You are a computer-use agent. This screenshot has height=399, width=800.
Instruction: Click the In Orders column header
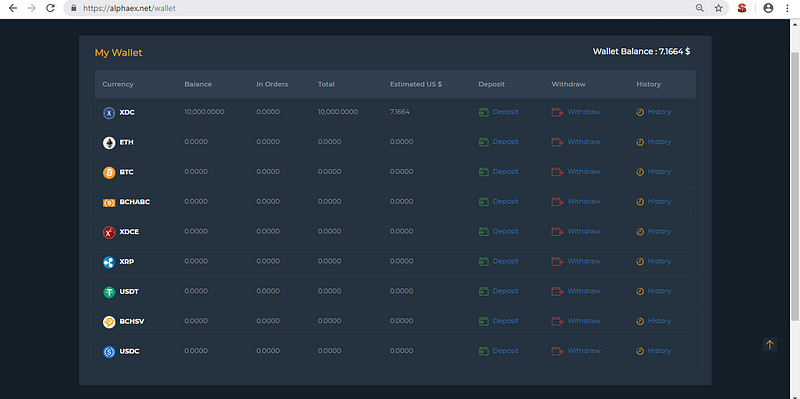(x=272, y=84)
